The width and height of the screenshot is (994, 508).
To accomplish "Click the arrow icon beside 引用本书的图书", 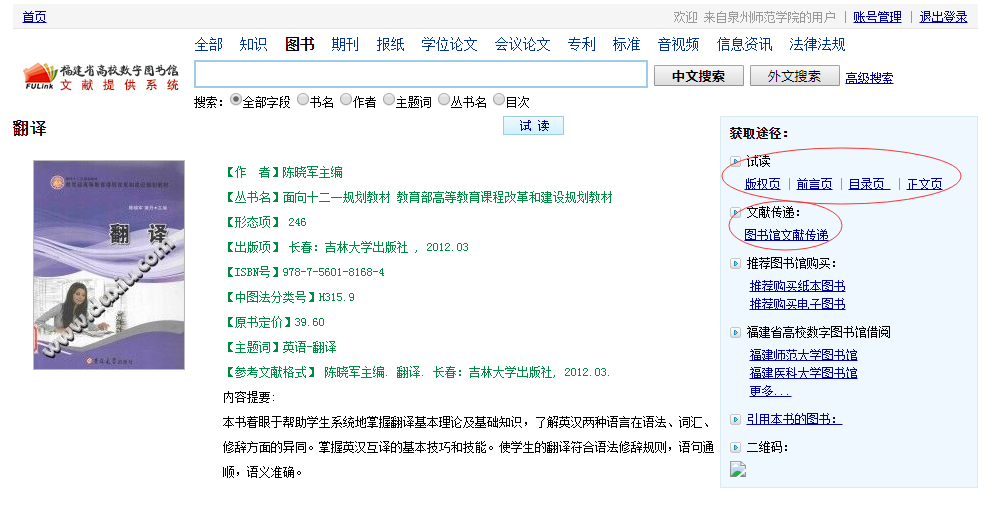I will click(x=736, y=420).
